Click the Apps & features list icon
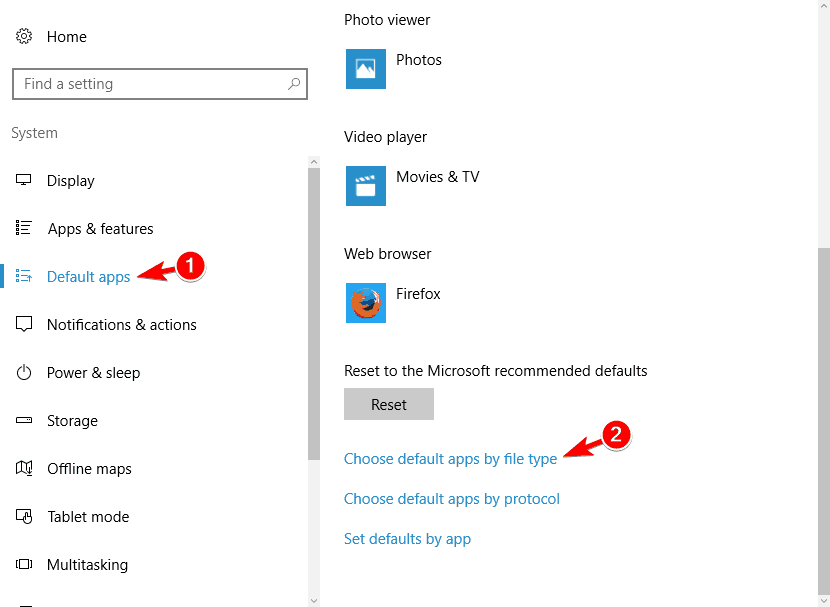 [x=24, y=228]
